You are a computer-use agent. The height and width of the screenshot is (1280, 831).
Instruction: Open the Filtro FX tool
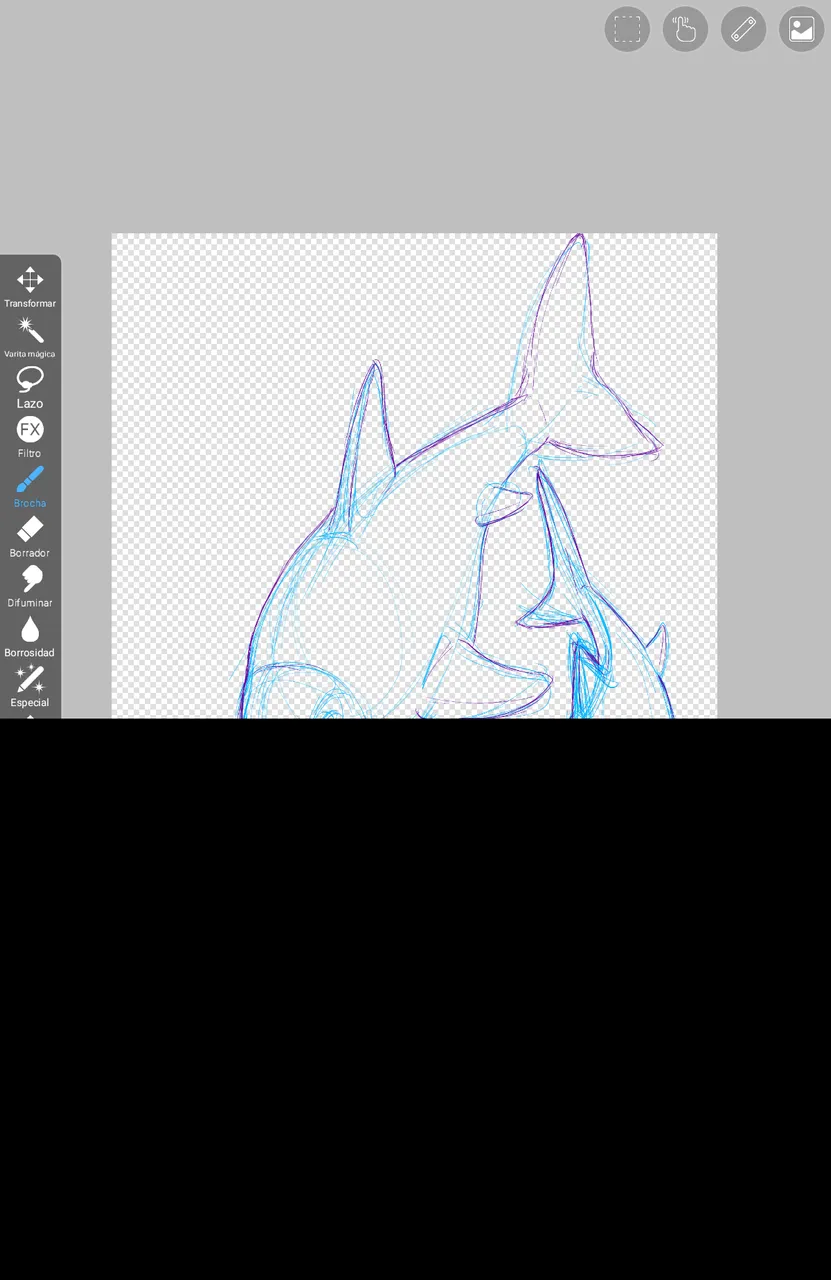click(30, 437)
